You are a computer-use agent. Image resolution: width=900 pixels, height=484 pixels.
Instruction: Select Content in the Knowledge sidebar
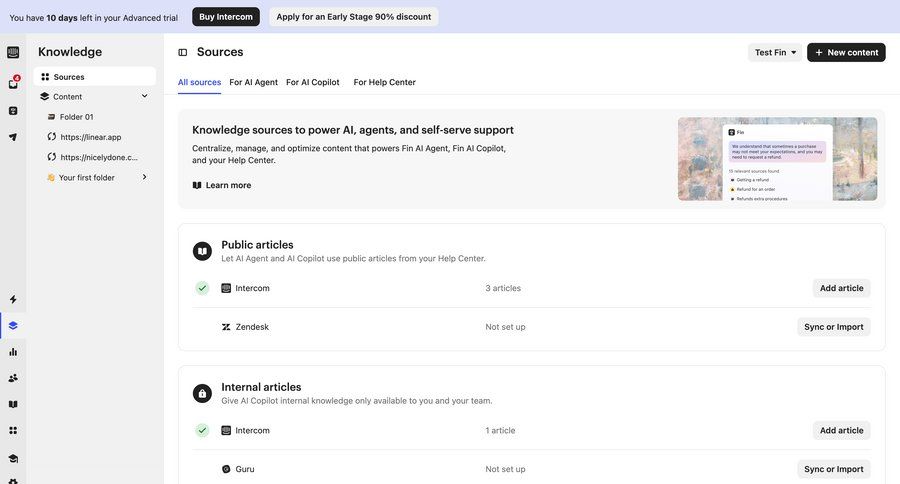pyautogui.click(x=95, y=96)
